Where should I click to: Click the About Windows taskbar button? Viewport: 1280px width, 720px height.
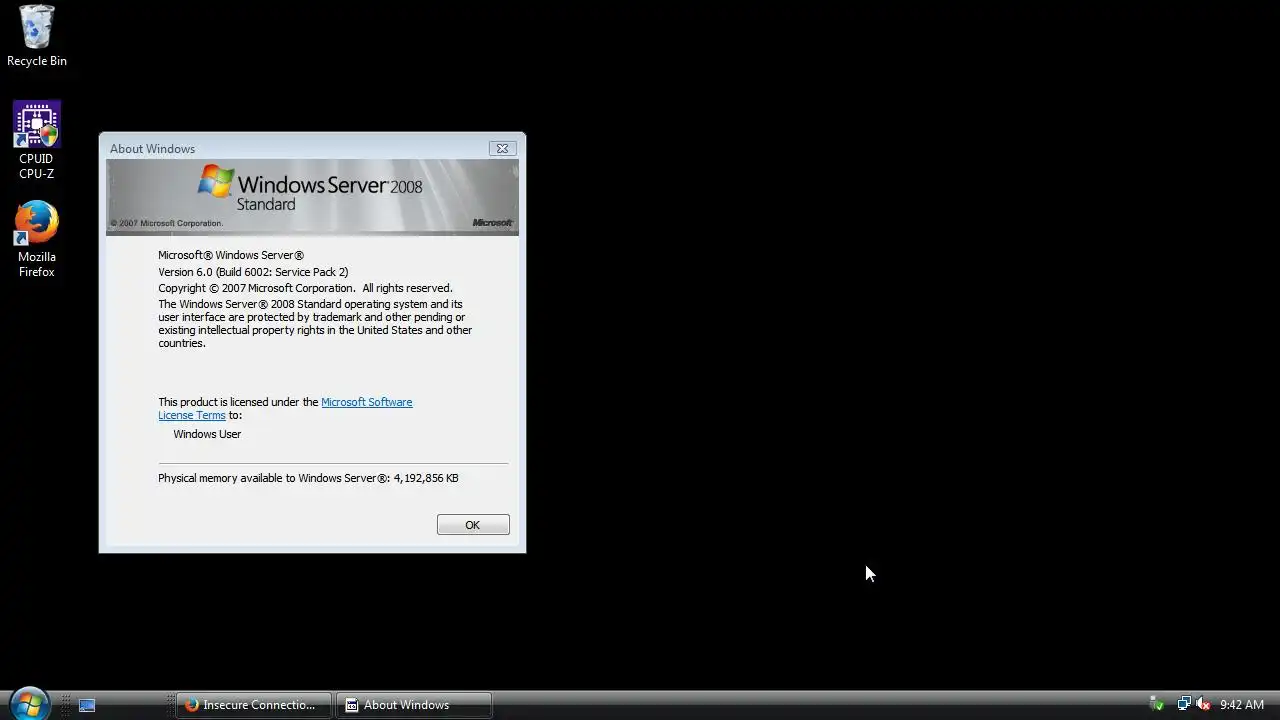pyautogui.click(x=414, y=705)
